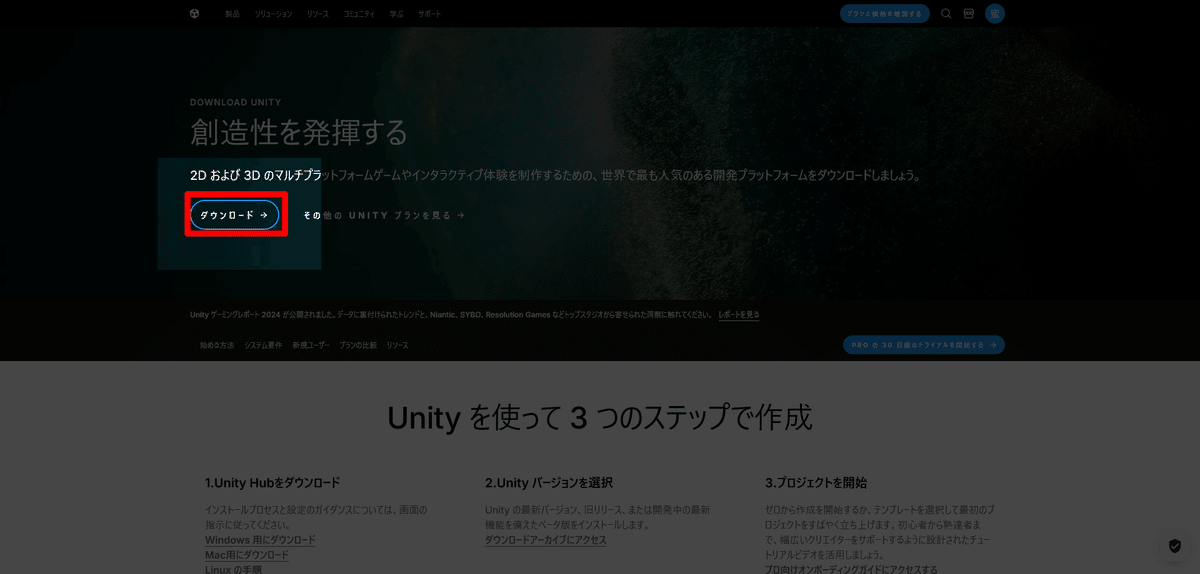Open the 製品 menu
The width and height of the screenshot is (1200, 574).
(232, 14)
